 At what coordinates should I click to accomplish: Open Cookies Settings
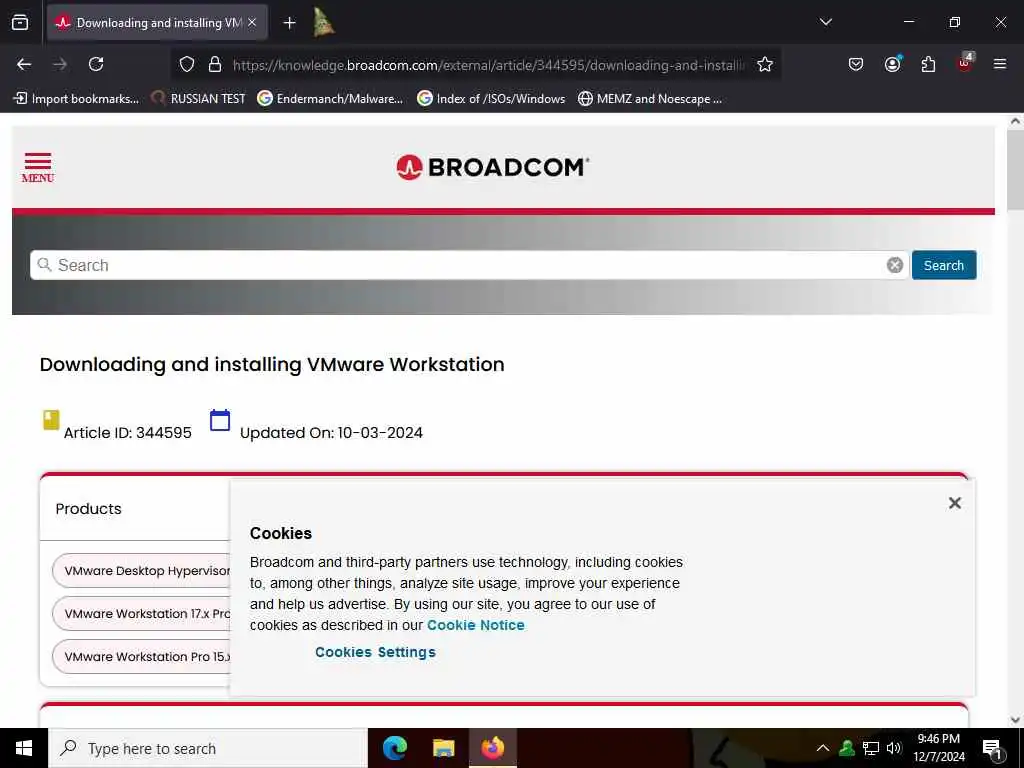375,652
